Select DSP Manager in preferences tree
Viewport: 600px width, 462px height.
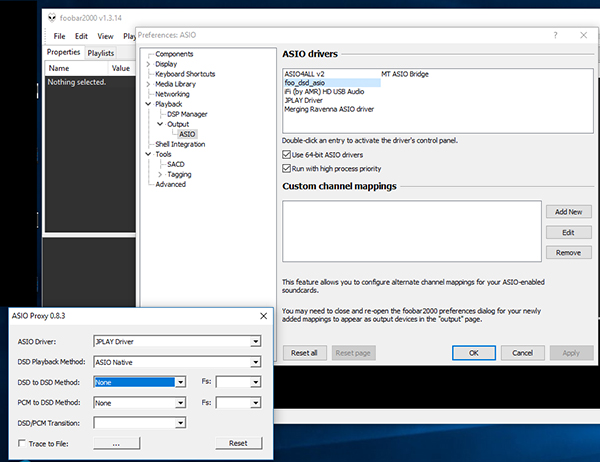click(187, 114)
